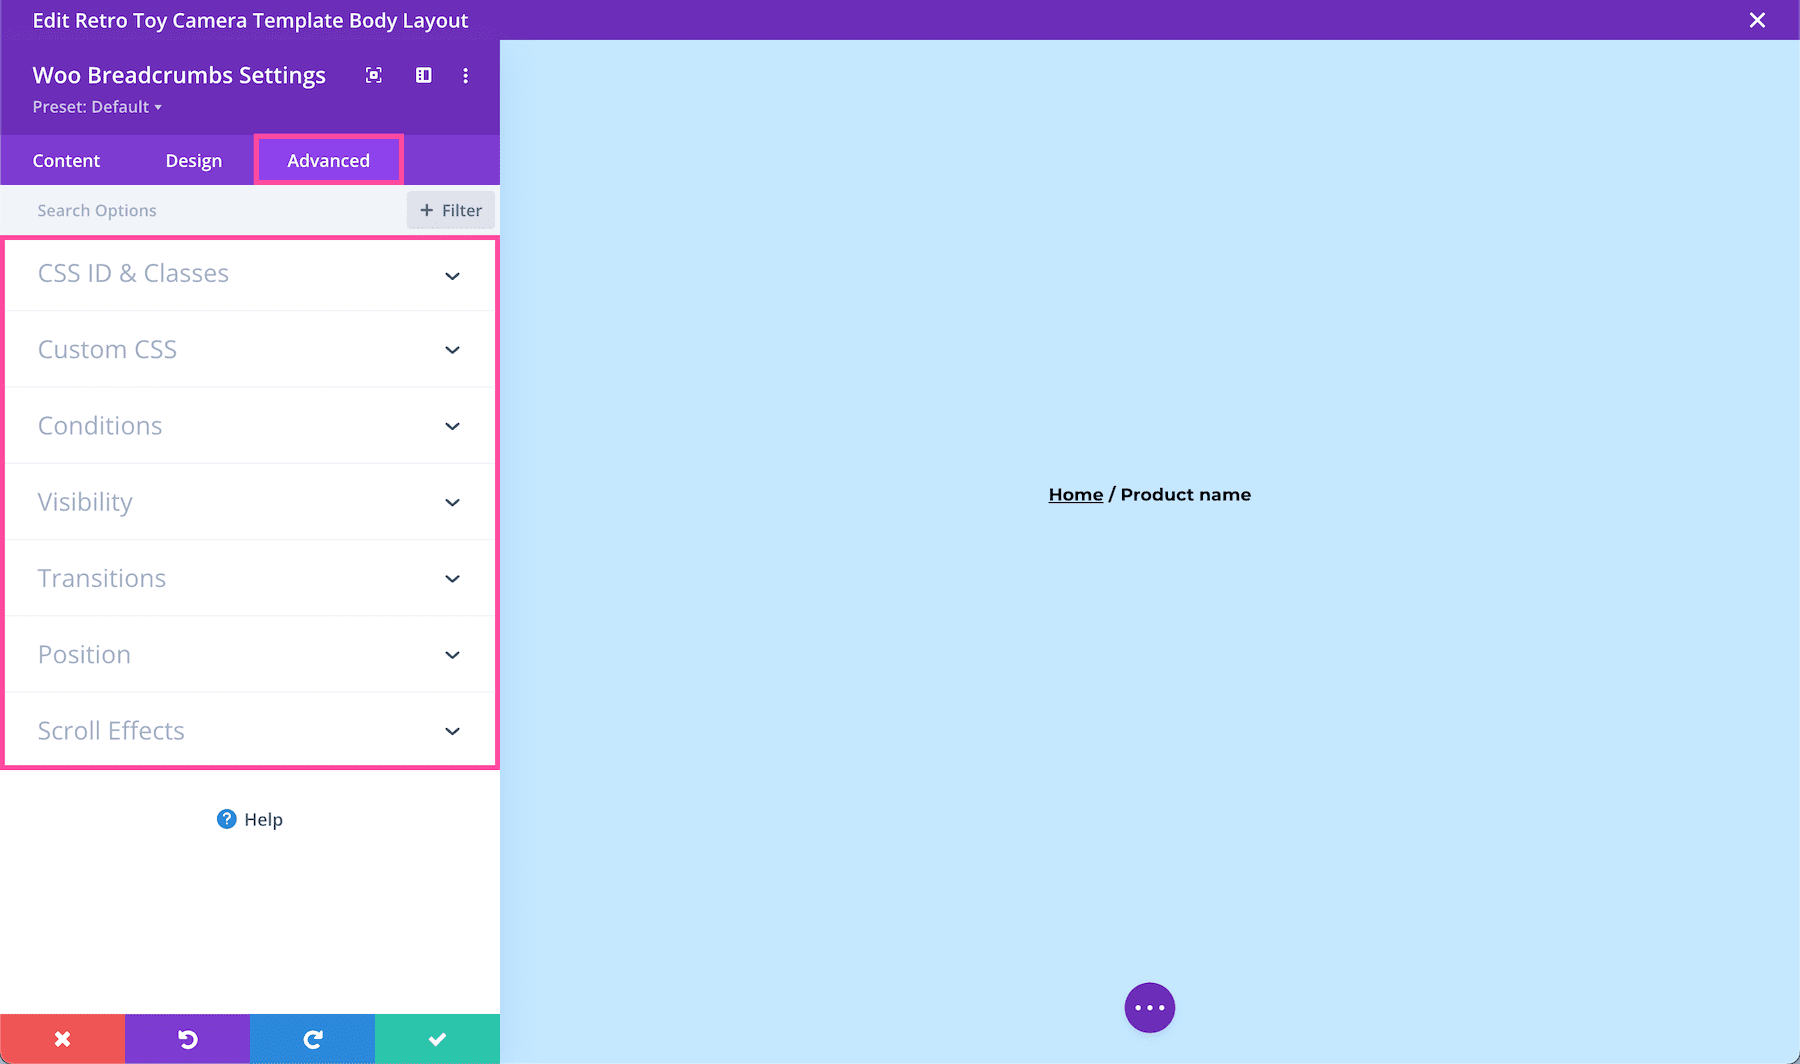Viewport: 1800px width, 1064px height.
Task: Save settings with the green checkmark icon
Action: (x=437, y=1038)
